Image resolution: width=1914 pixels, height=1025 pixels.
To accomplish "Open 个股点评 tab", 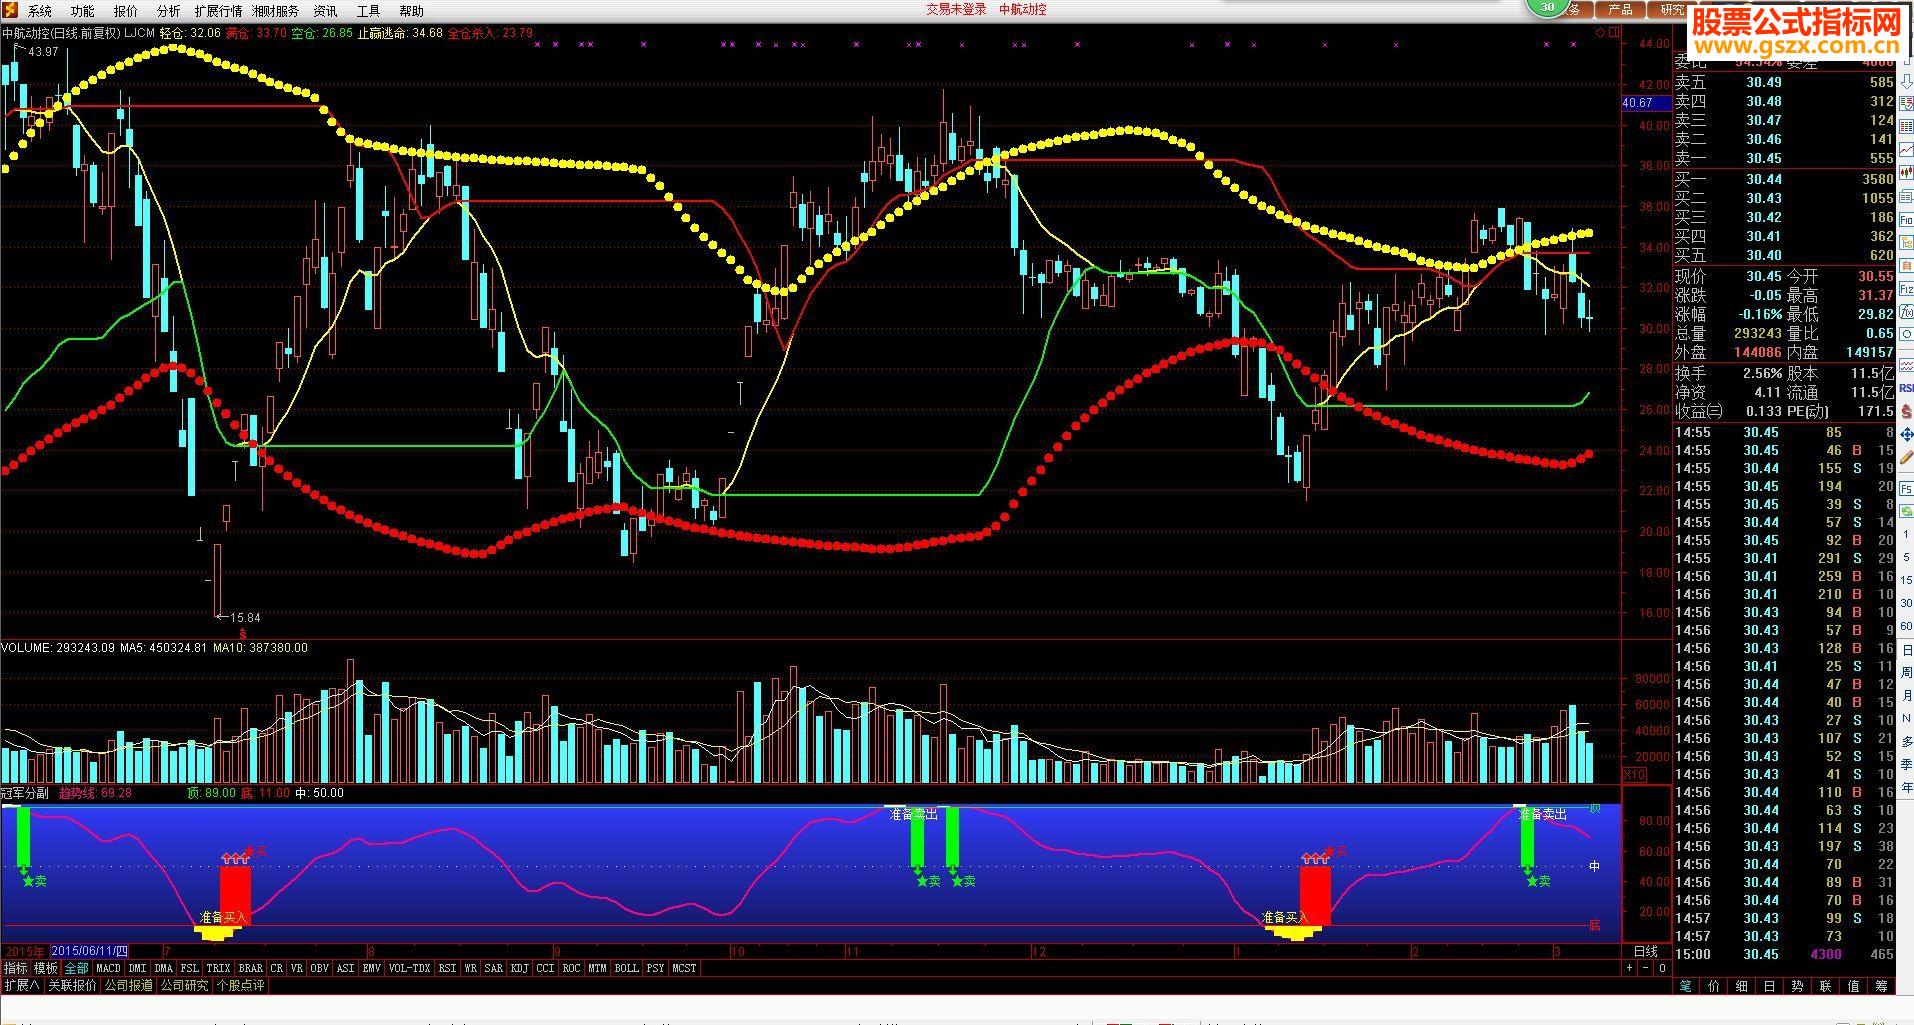I will [x=241, y=985].
